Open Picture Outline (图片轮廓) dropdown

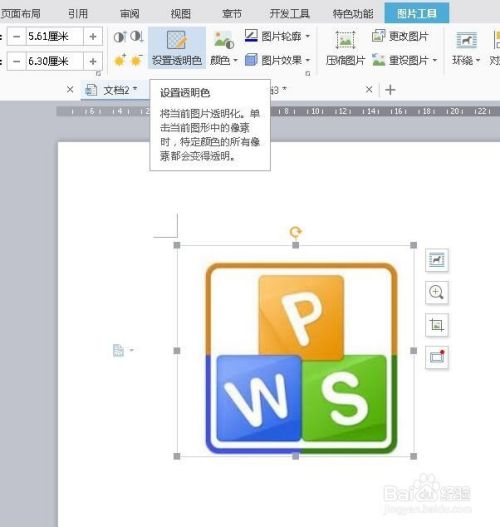pos(278,36)
